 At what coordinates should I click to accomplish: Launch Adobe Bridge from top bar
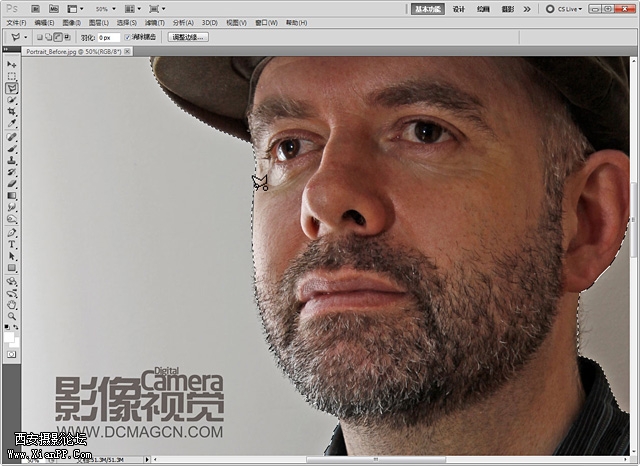(x=34, y=8)
